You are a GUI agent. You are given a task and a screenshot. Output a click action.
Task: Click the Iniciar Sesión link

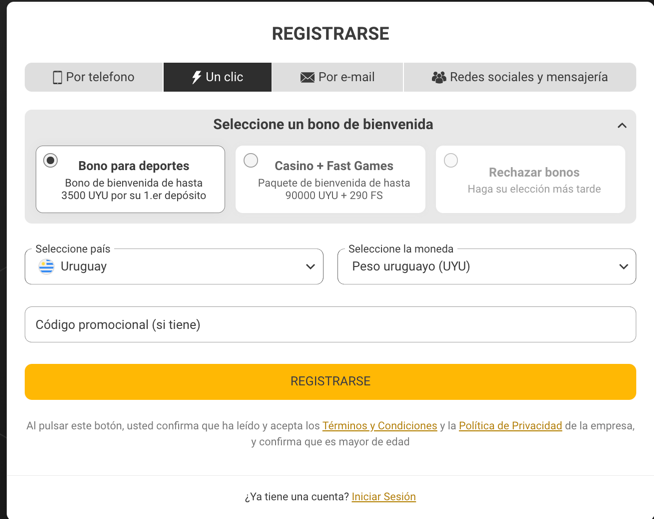click(384, 497)
